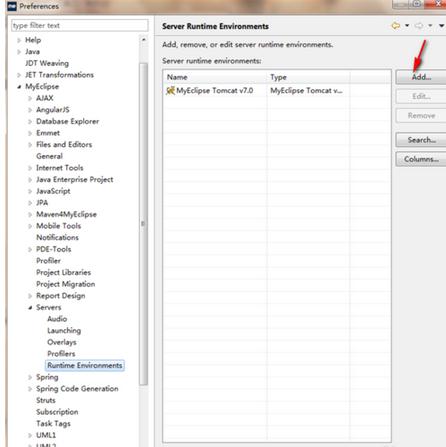
Task: Click the Search... button
Action: (x=421, y=140)
